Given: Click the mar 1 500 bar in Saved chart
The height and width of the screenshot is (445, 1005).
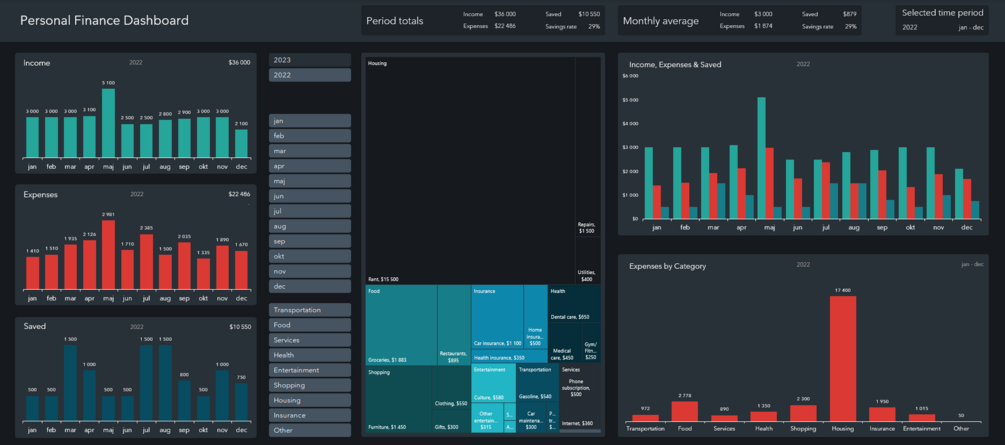Looking at the screenshot, I should click(x=71, y=383).
